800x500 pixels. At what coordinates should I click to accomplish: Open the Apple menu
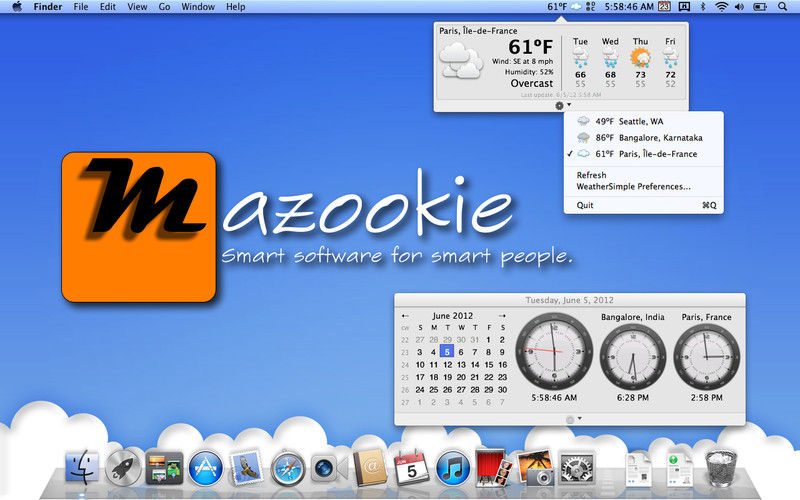click(17, 7)
